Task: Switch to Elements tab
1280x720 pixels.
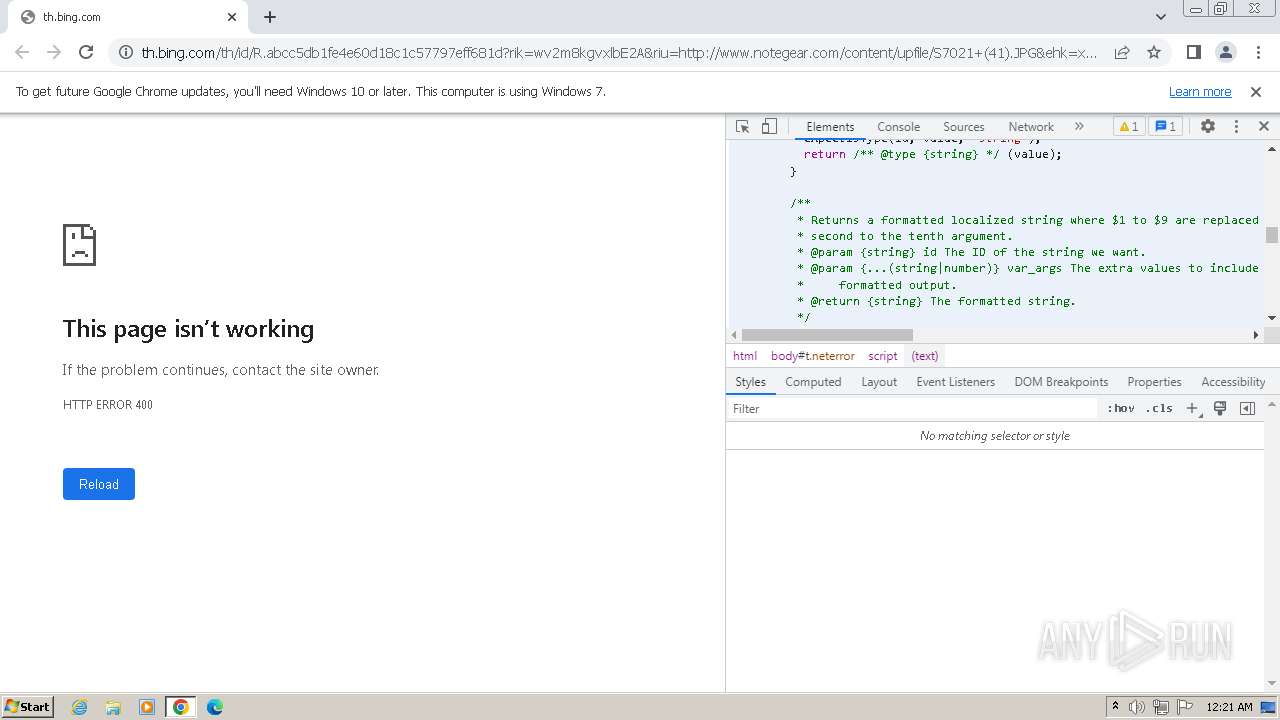Action: [x=830, y=127]
